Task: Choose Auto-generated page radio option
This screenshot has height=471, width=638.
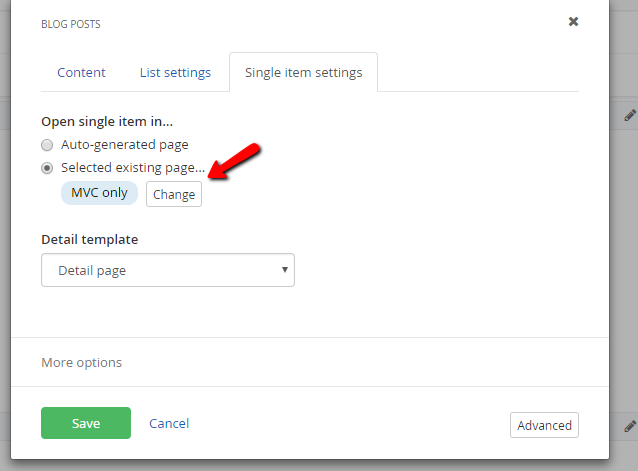Action: [47, 145]
